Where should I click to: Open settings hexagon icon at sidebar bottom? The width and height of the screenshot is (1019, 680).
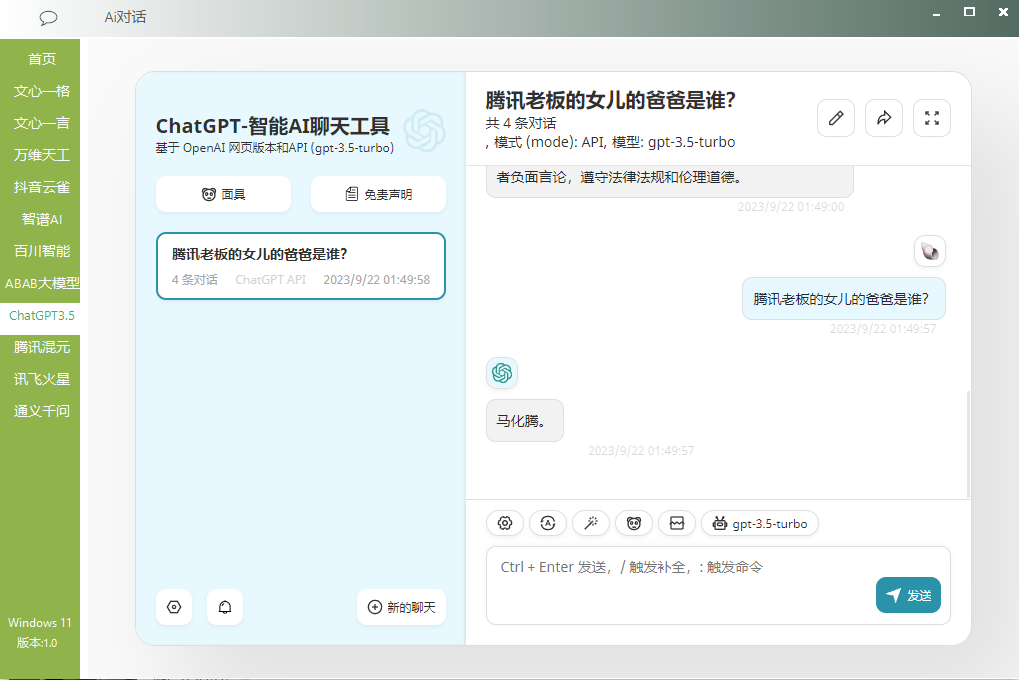coord(174,607)
